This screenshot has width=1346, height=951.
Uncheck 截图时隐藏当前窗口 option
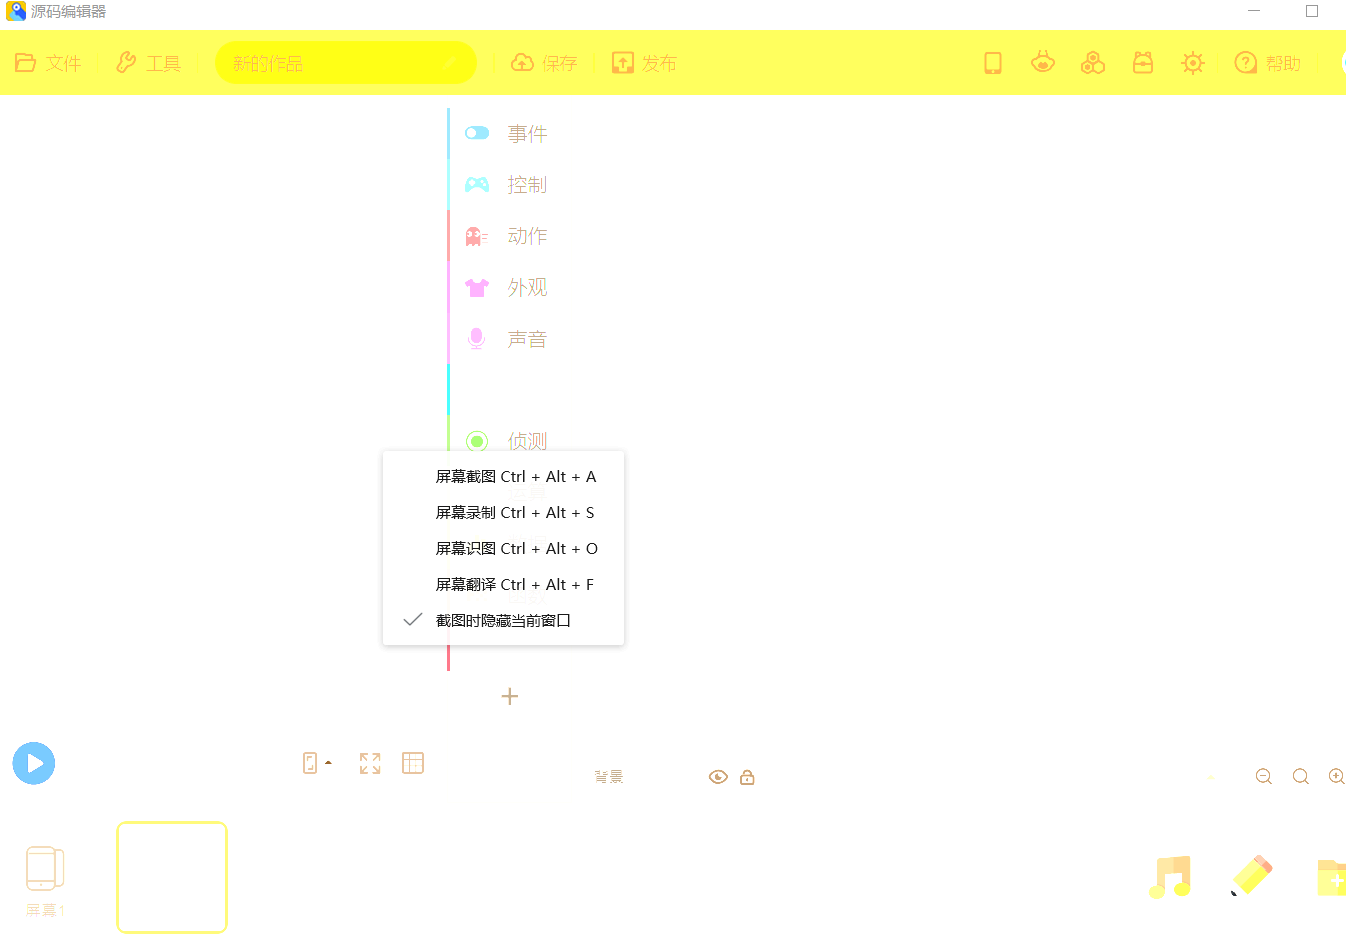pos(503,620)
